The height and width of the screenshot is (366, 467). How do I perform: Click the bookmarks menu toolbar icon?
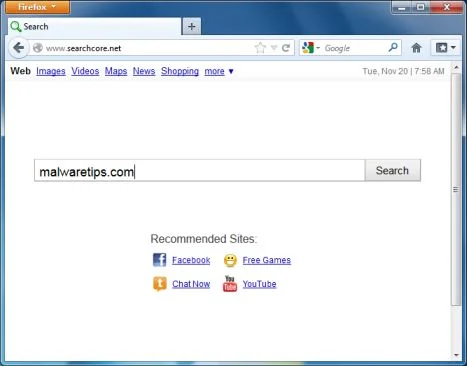441,48
